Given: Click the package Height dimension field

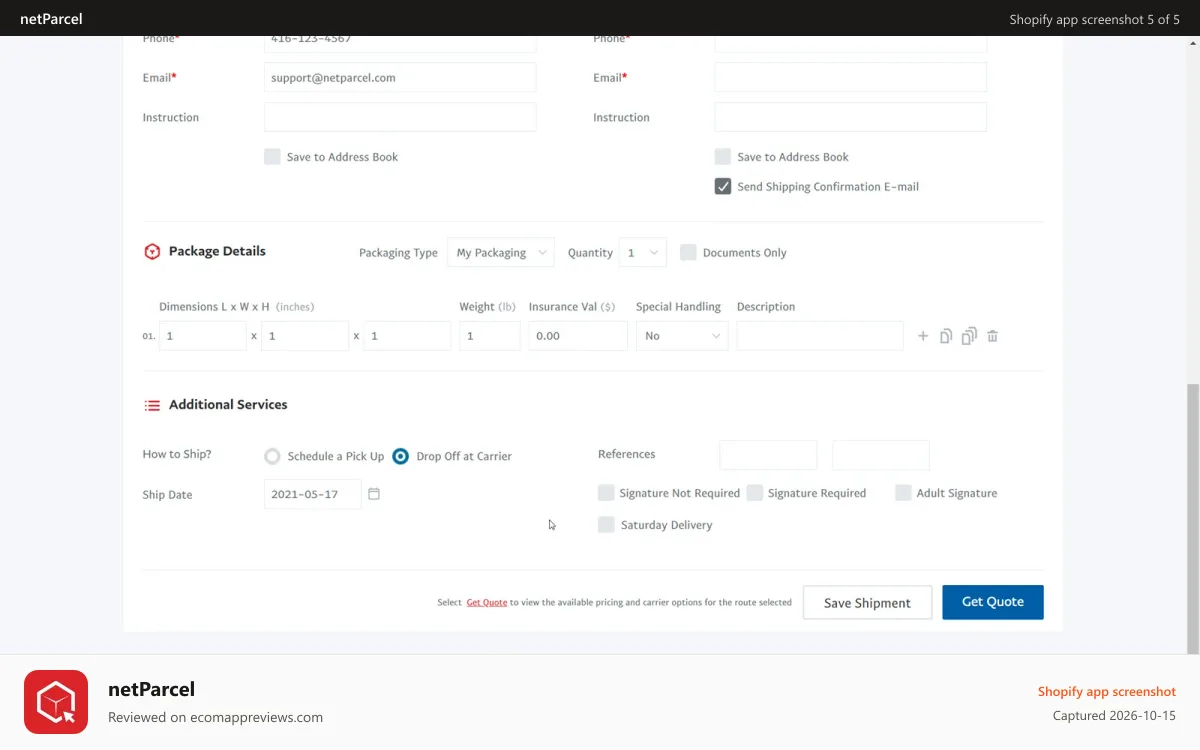Looking at the screenshot, I should click(x=408, y=336).
